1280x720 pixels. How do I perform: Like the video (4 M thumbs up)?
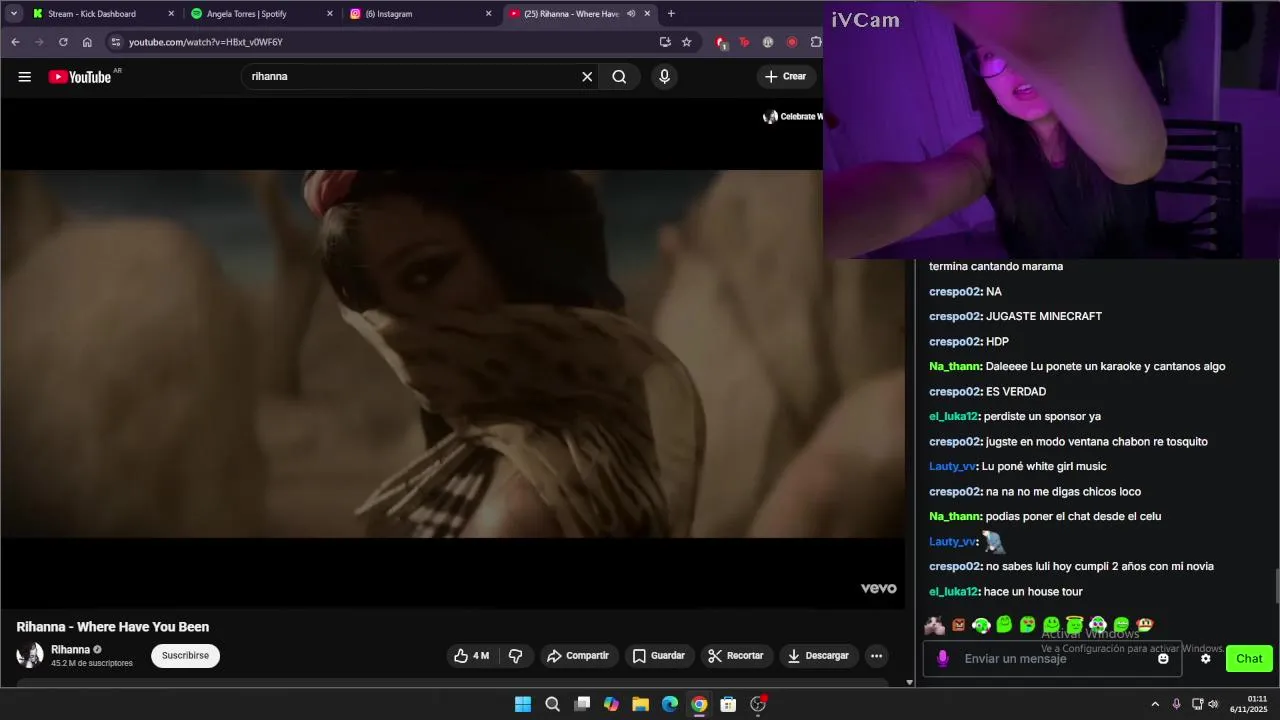pyautogui.click(x=472, y=656)
